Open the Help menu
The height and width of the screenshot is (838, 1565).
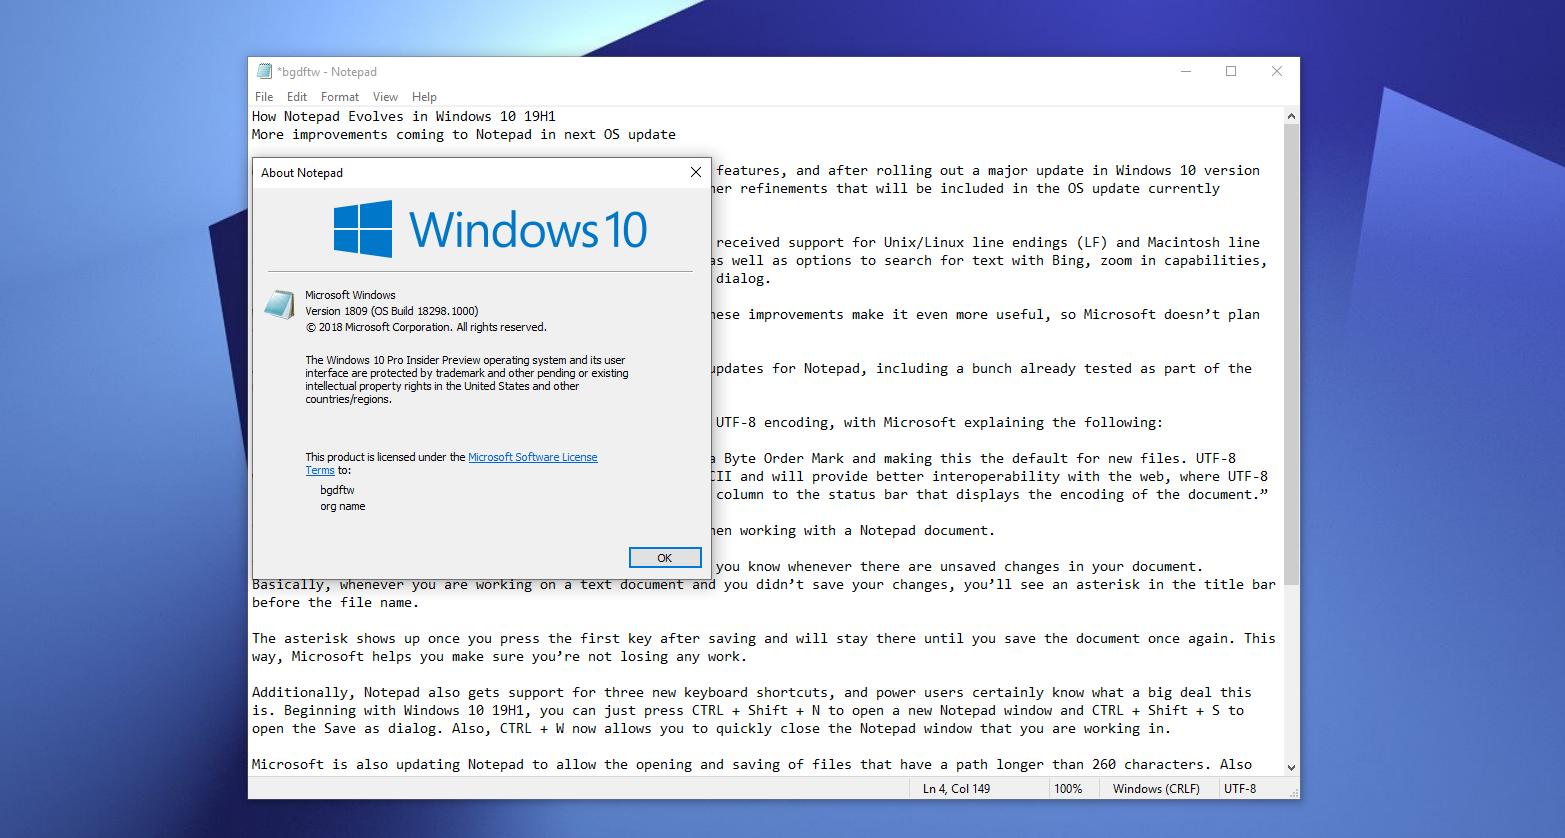(424, 97)
